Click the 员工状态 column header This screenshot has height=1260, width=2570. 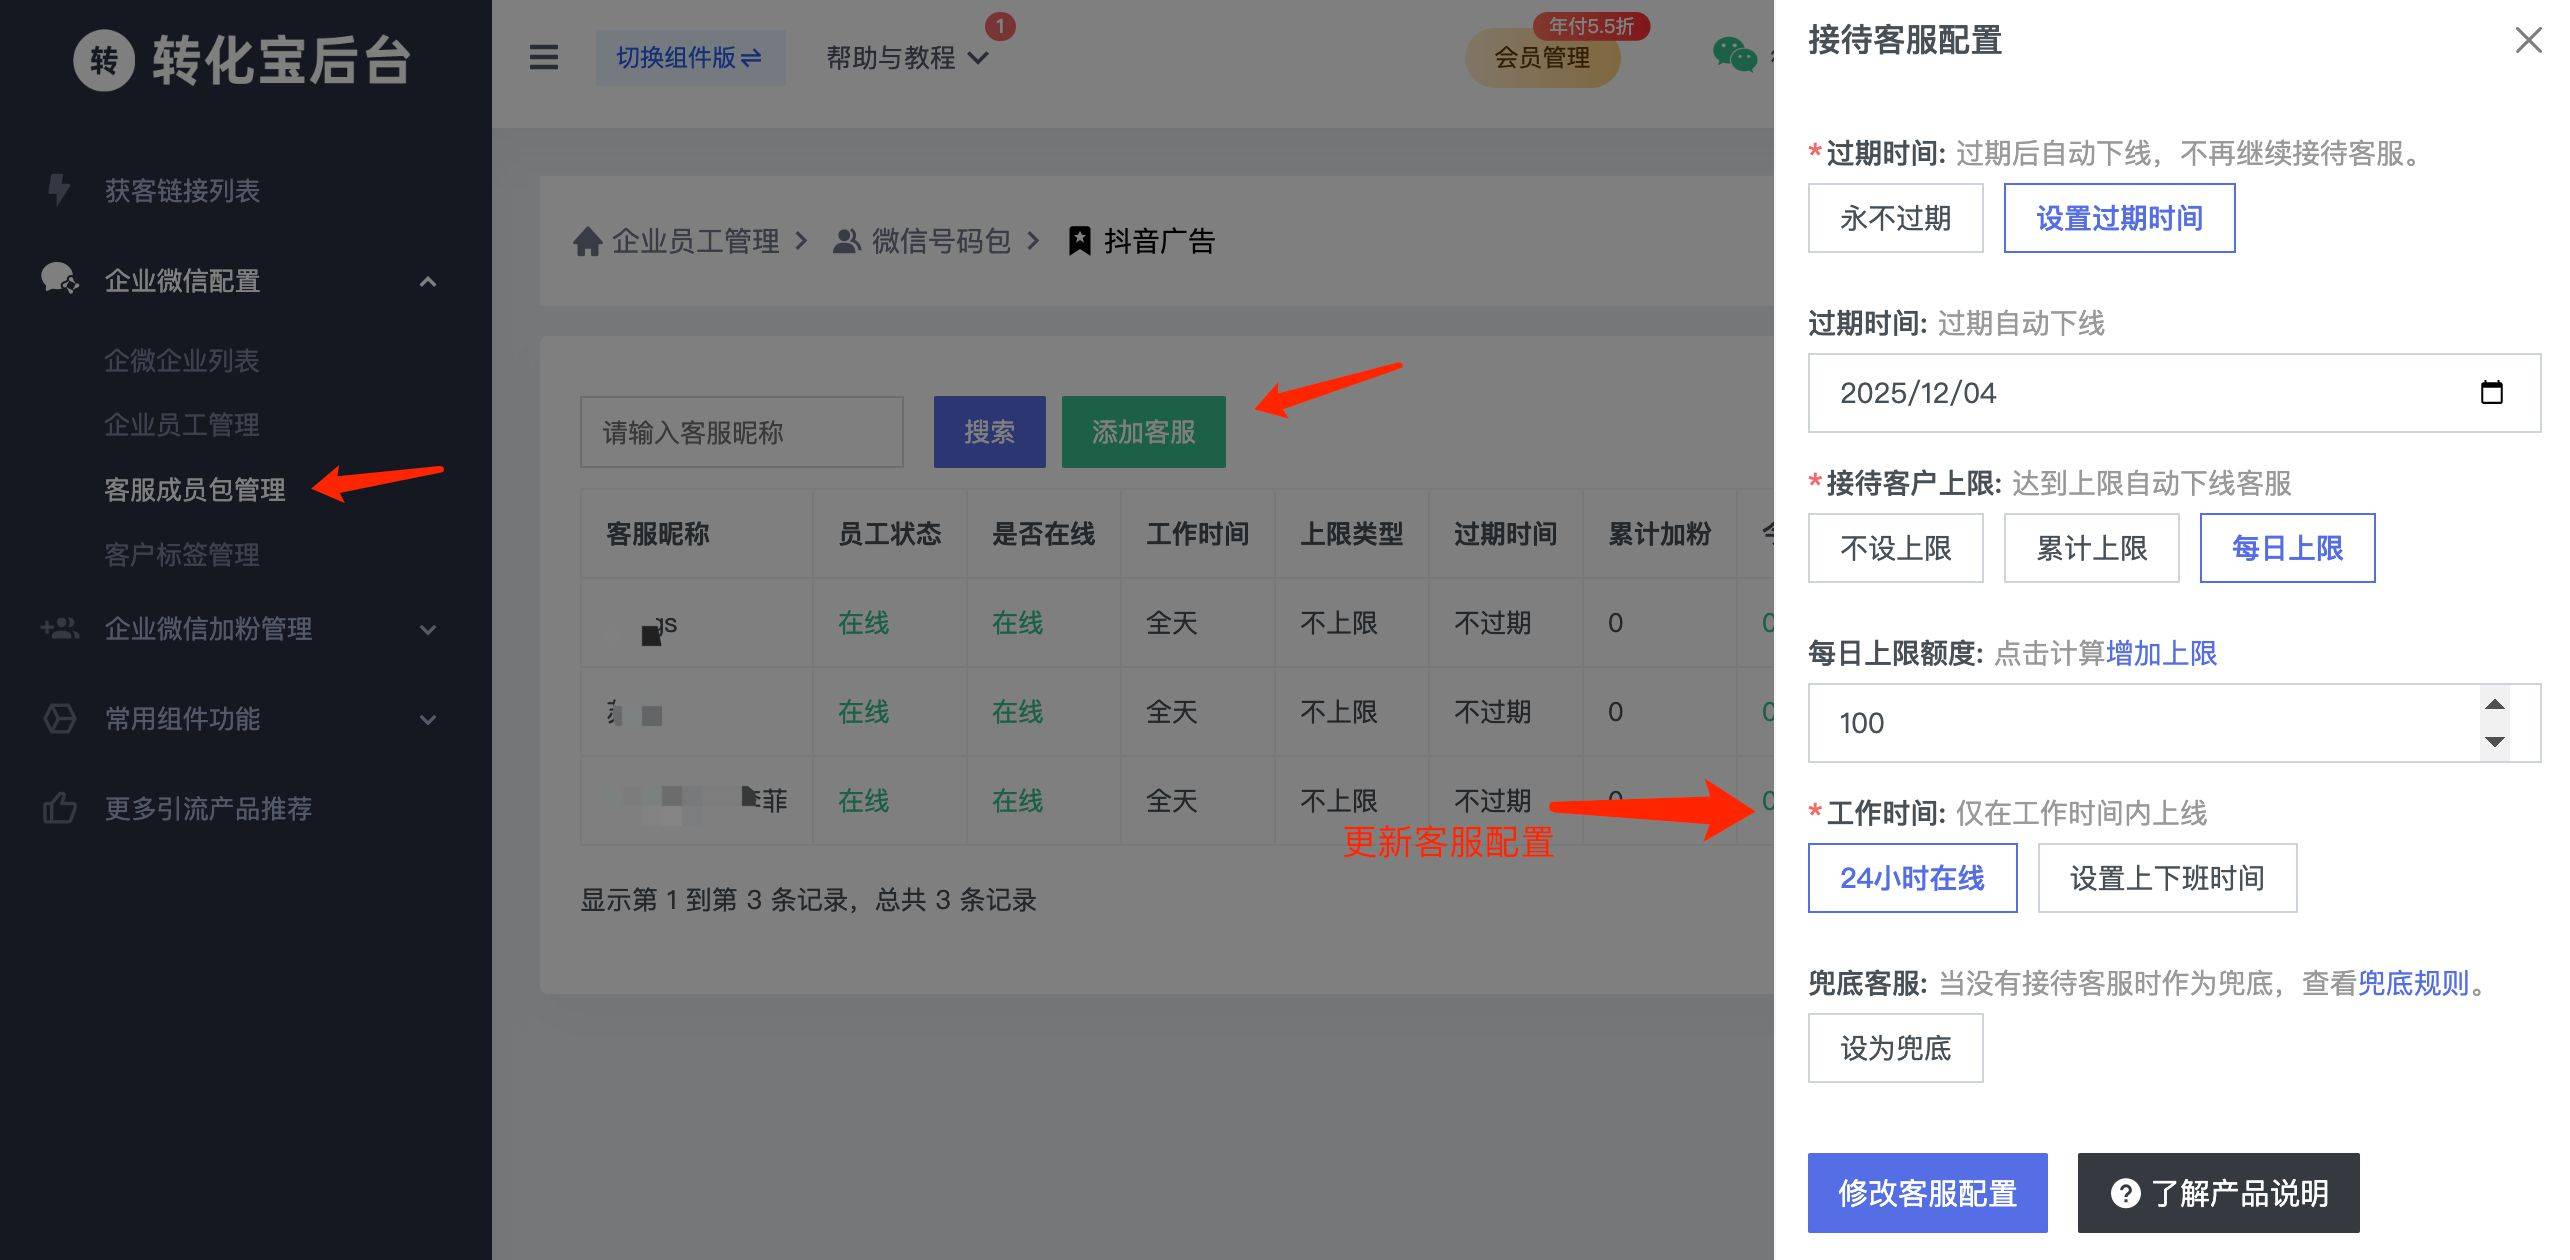(x=889, y=534)
